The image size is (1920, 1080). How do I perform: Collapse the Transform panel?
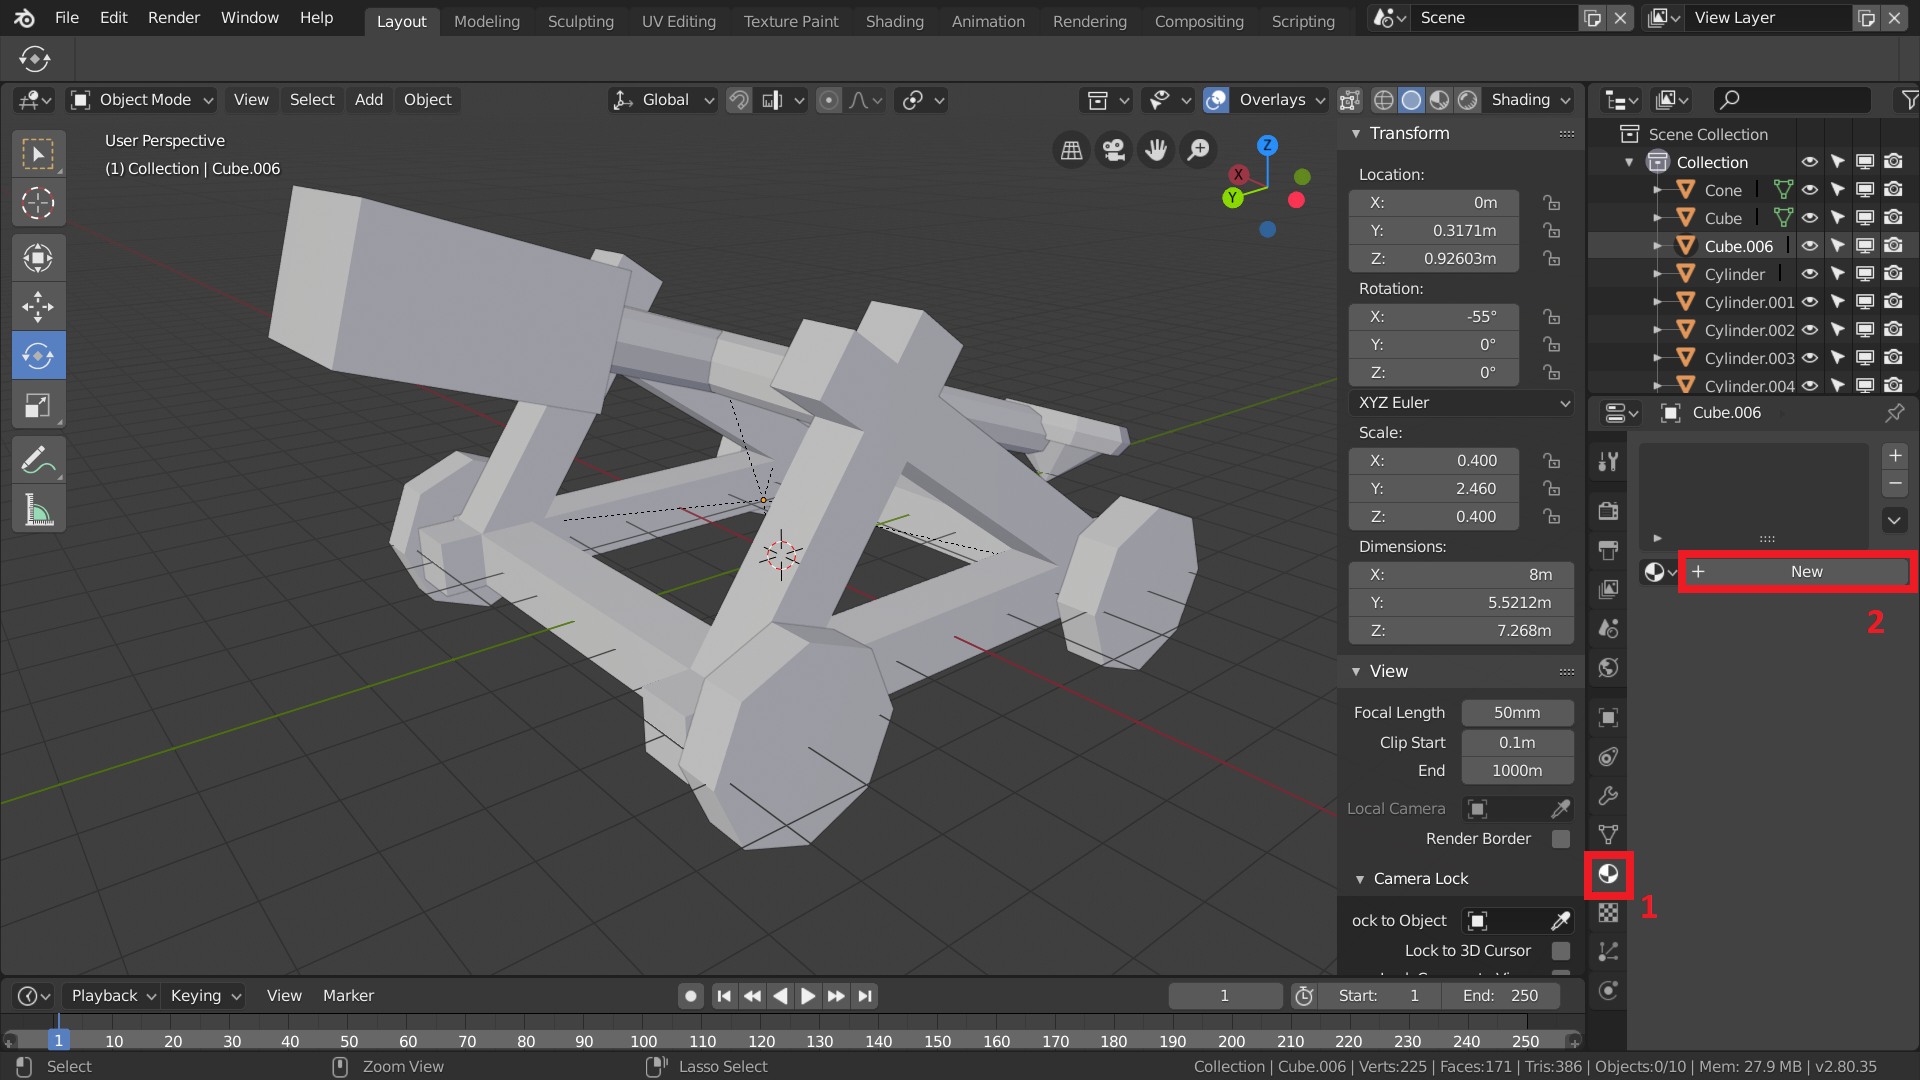coord(1356,134)
